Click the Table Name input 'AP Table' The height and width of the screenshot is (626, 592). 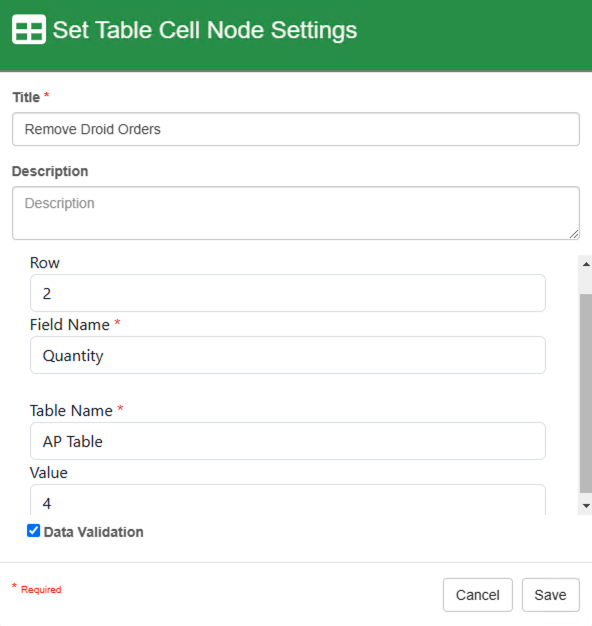pyautogui.click(x=288, y=441)
